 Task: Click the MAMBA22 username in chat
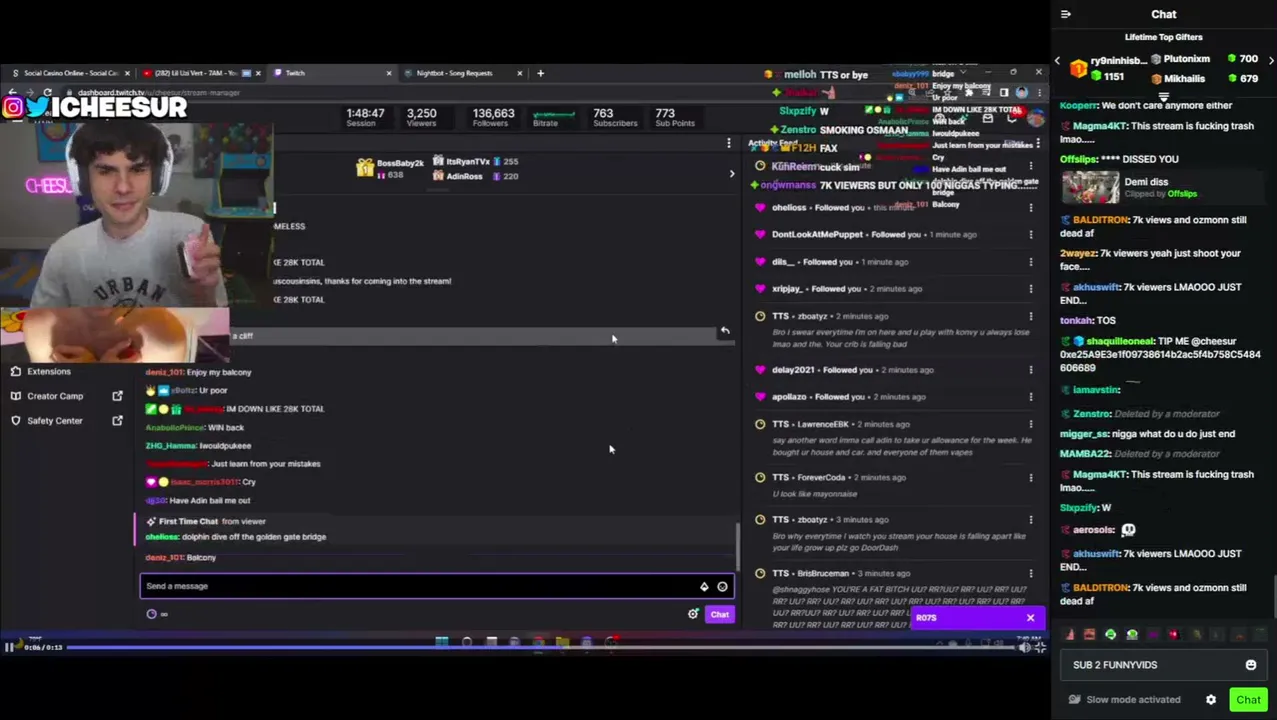[1084, 454]
